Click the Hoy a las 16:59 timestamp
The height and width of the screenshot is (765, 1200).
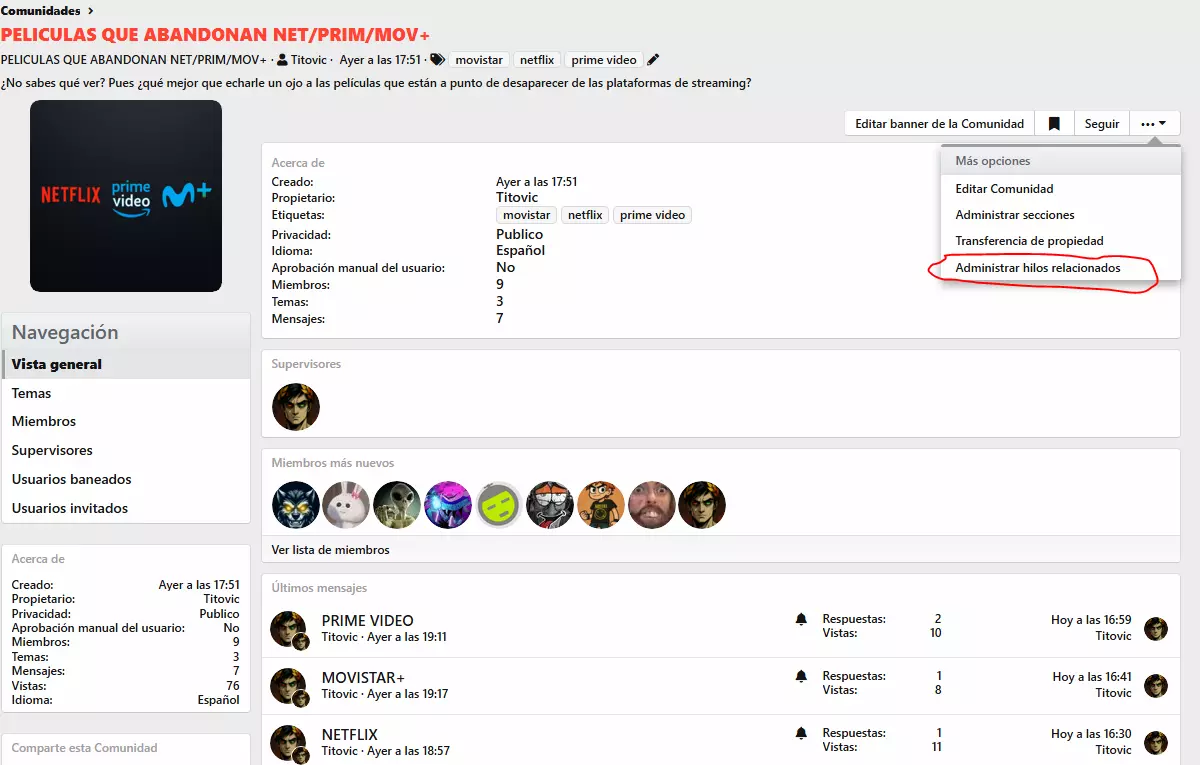[x=1091, y=620]
